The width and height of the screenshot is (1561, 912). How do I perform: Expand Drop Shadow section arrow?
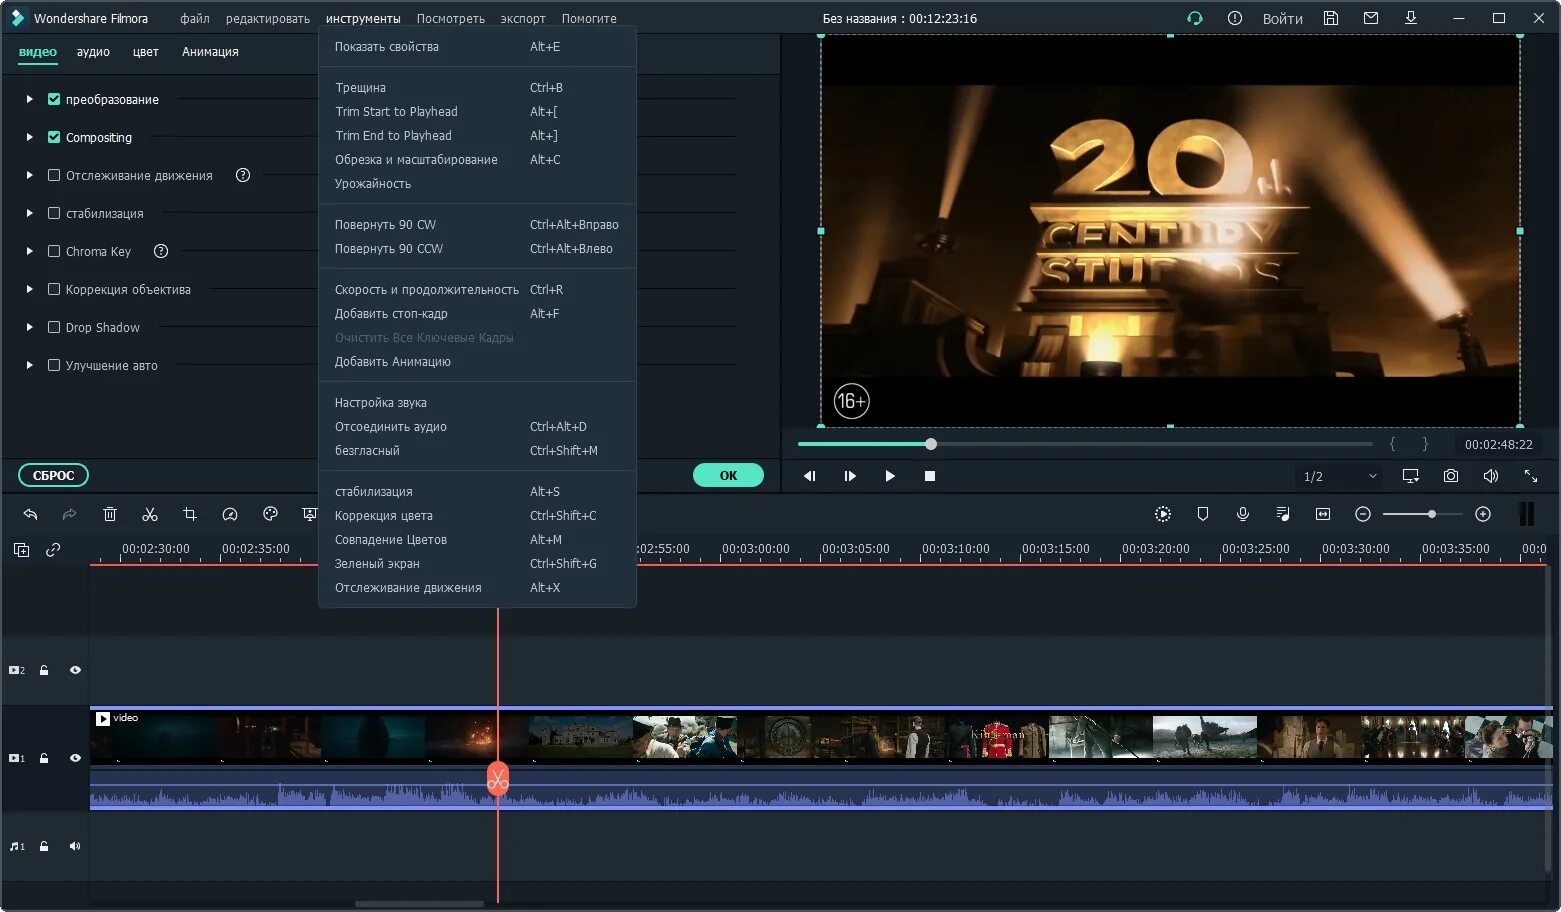pyautogui.click(x=29, y=327)
